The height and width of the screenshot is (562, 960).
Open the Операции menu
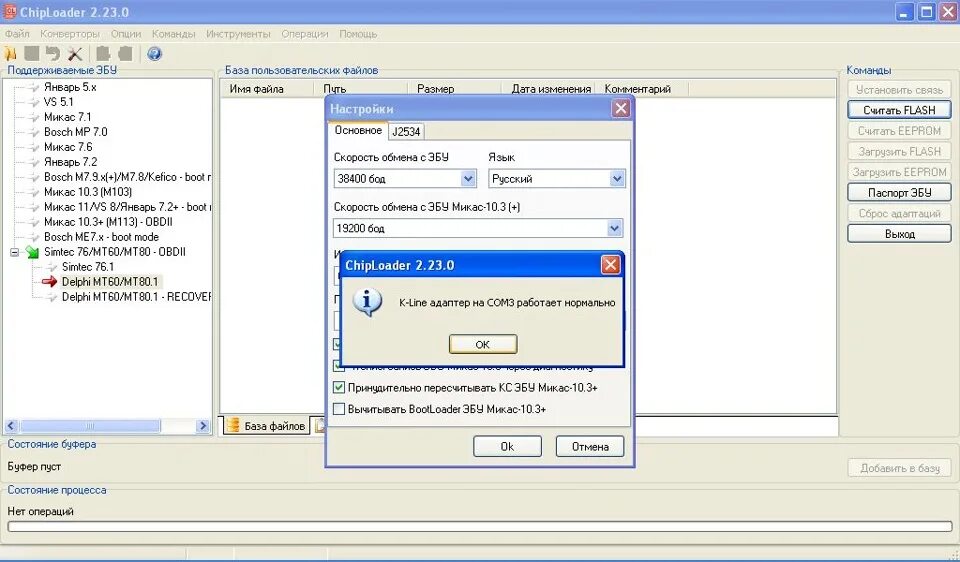point(305,34)
